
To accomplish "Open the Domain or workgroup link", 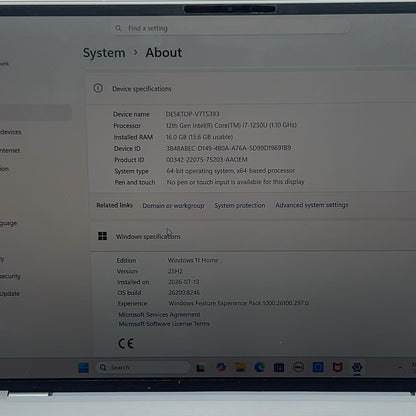I will click(x=173, y=206).
